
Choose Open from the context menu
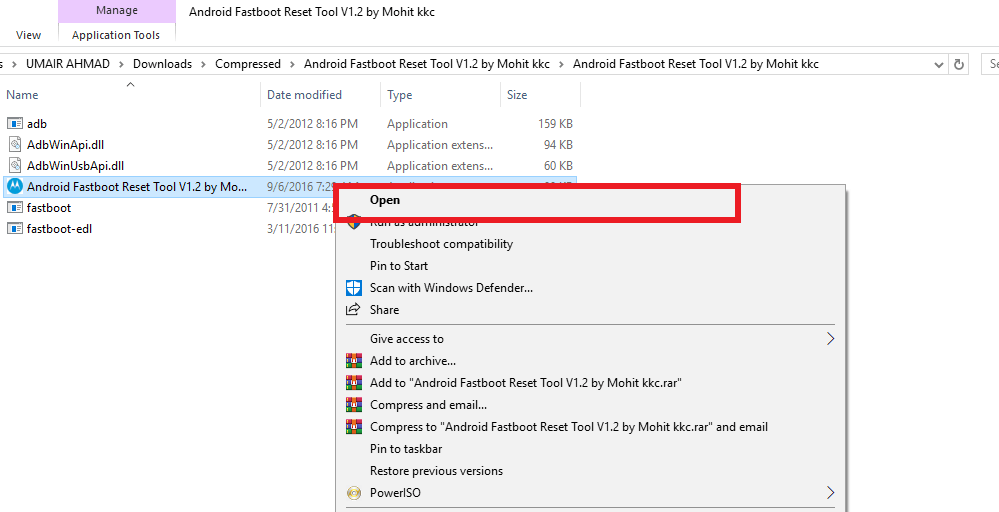coord(385,200)
